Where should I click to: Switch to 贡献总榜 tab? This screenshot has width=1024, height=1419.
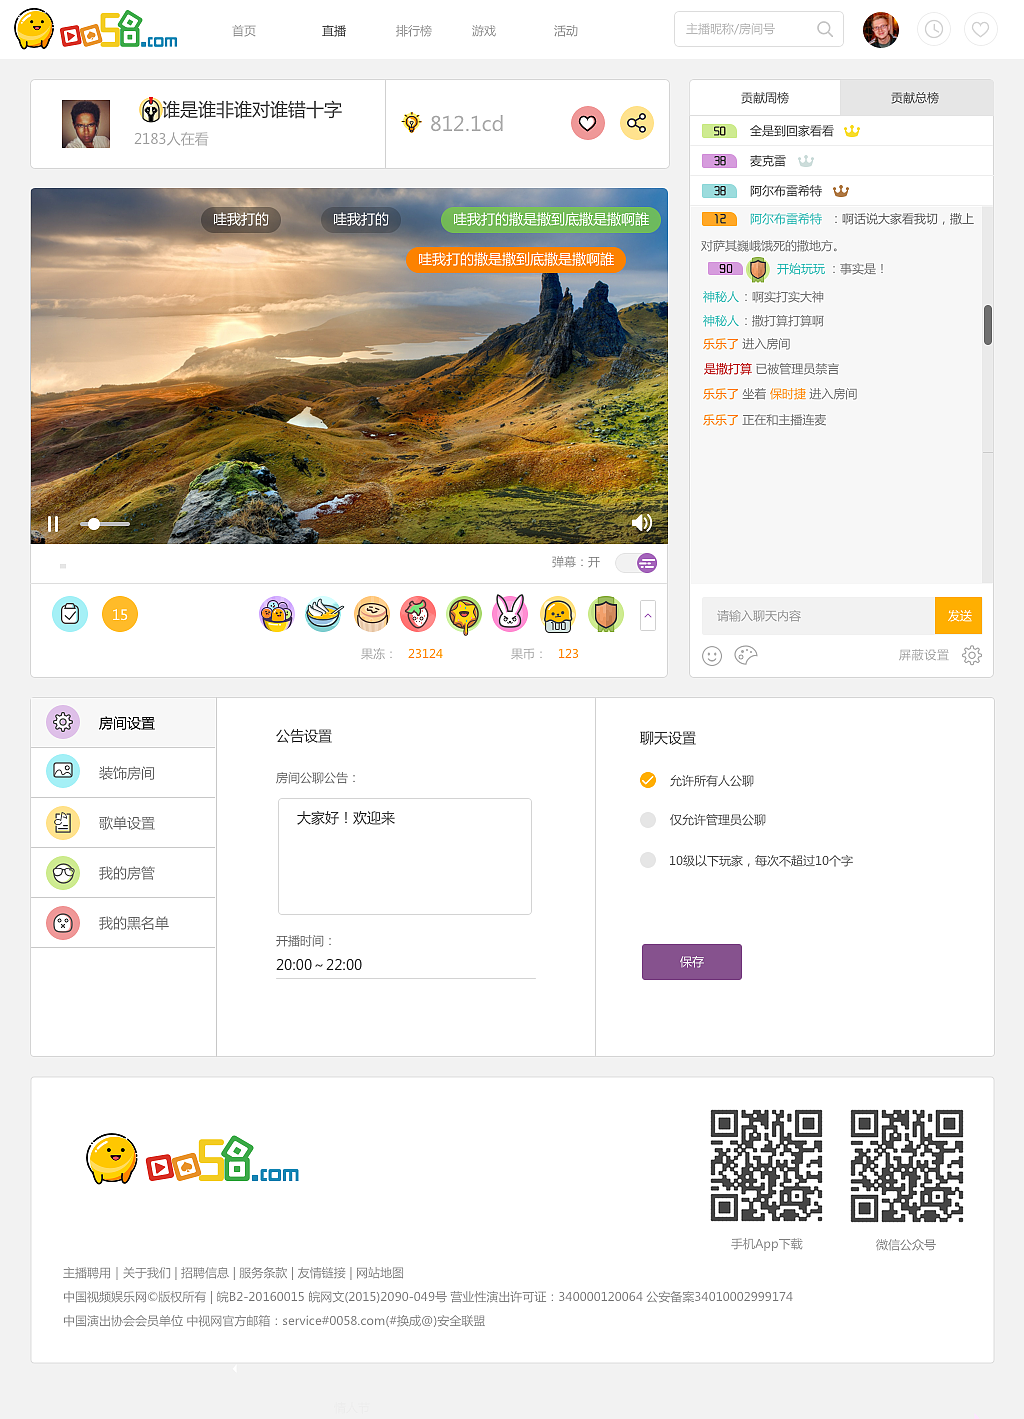916,98
